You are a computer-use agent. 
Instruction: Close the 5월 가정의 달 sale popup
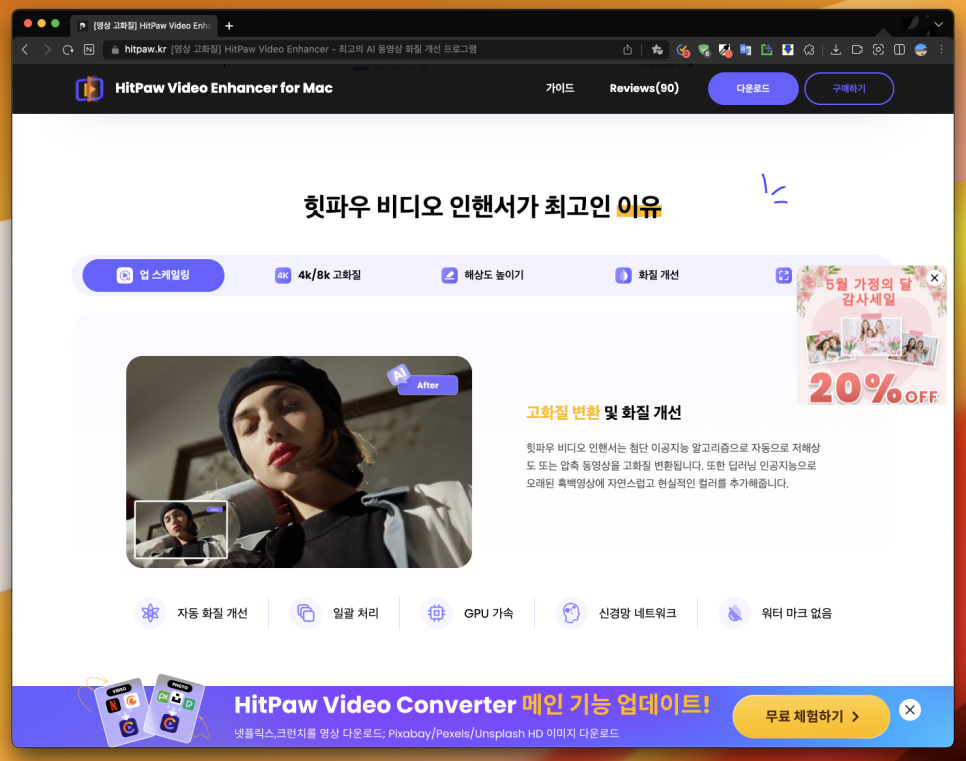pos(935,278)
